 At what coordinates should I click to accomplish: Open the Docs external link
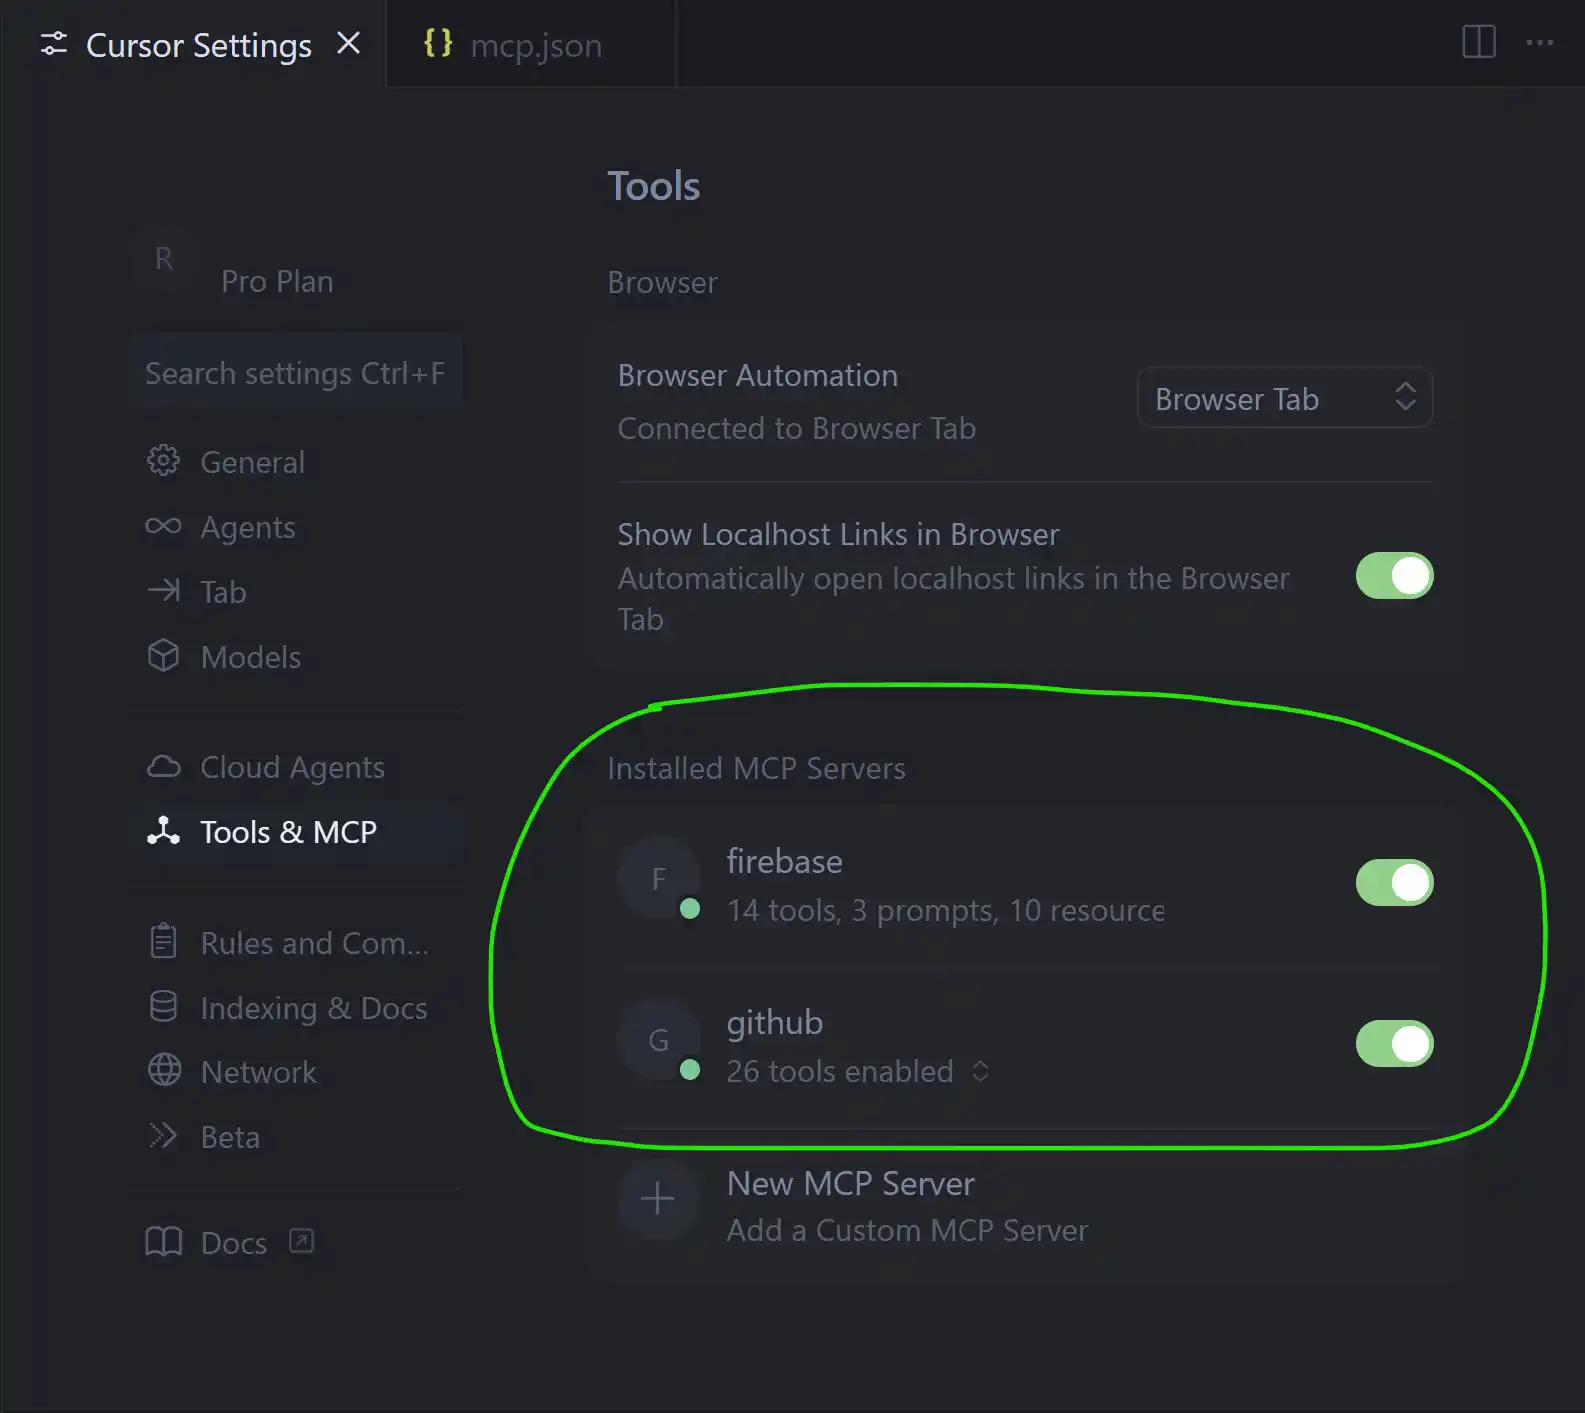coord(230,1242)
